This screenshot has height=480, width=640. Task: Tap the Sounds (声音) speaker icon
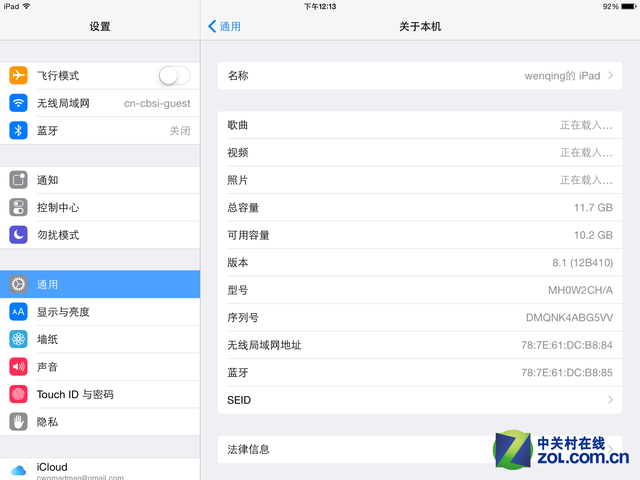click(18, 367)
